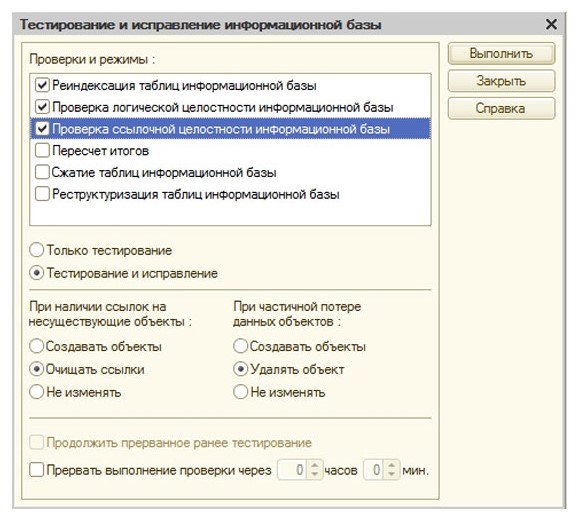The width and height of the screenshot is (580, 522).
Task: Uncheck Проверка логической целостности checkbox
Action: 42,107
